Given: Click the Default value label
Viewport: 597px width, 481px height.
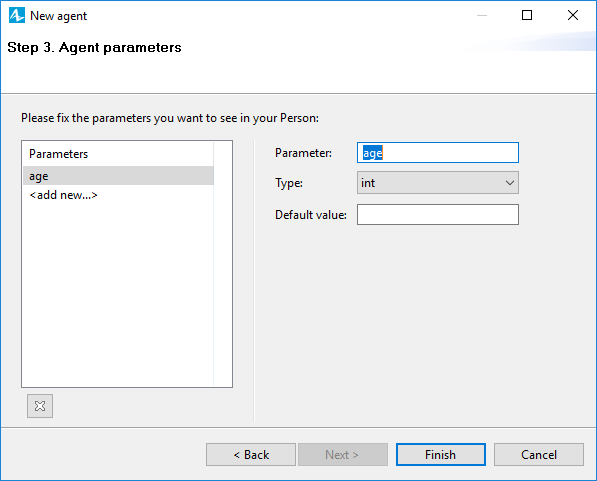Looking at the screenshot, I should [x=311, y=215].
